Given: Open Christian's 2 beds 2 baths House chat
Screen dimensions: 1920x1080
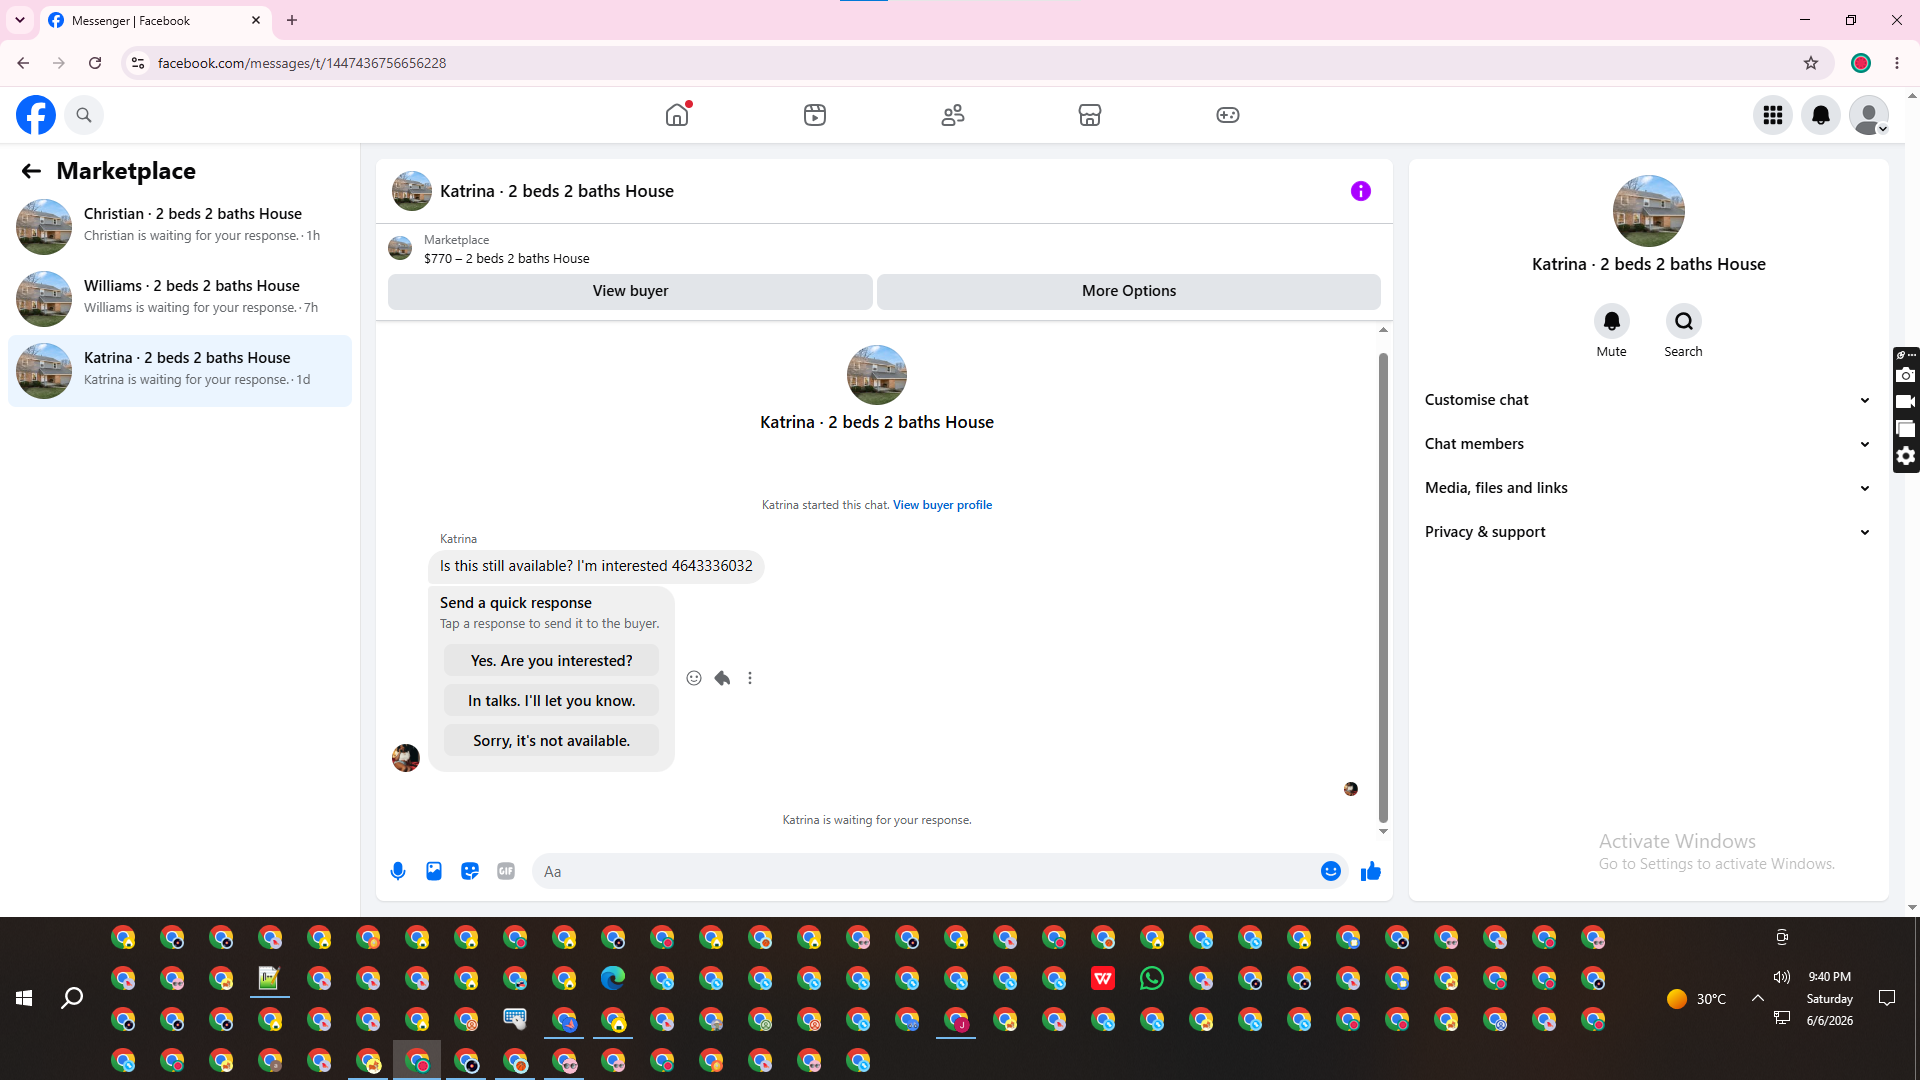Looking at the screenshot, I should click(180, 226).
